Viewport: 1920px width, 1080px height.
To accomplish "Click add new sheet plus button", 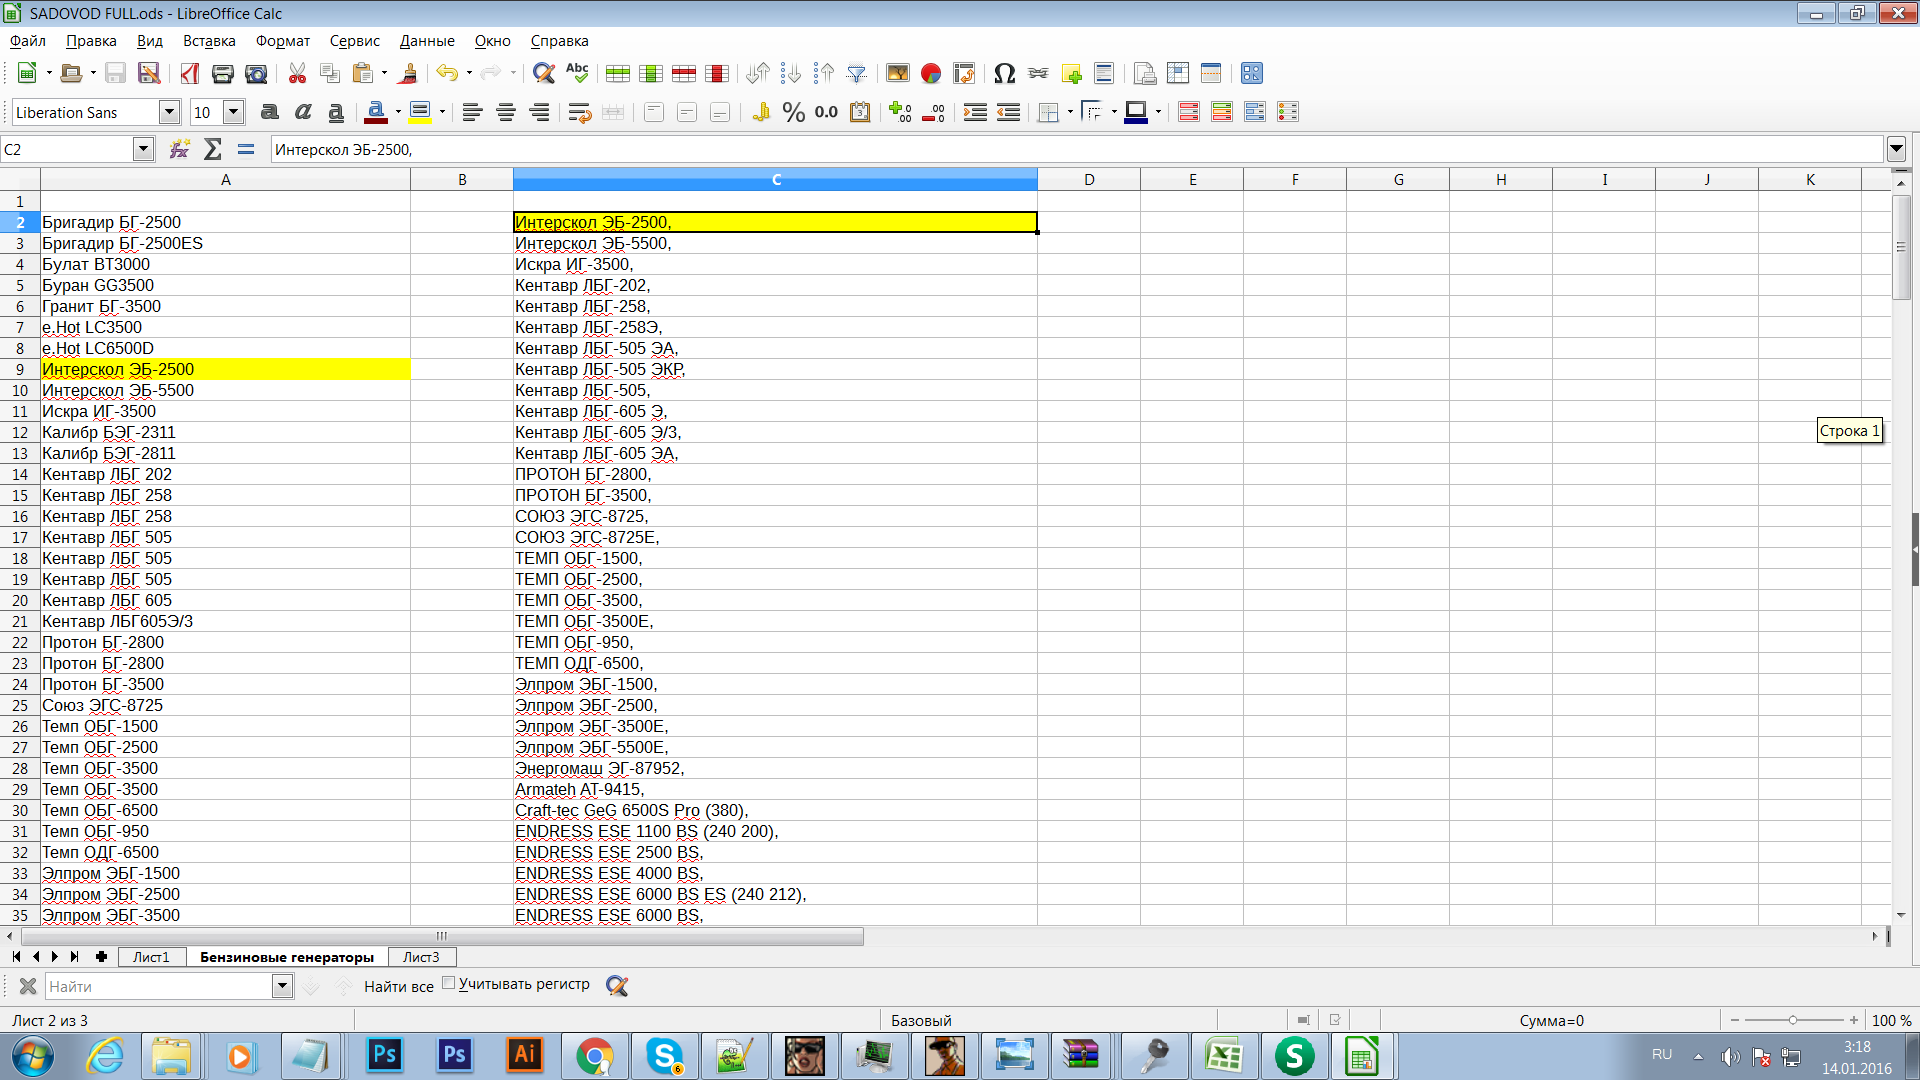I will [x=101, y=957].
